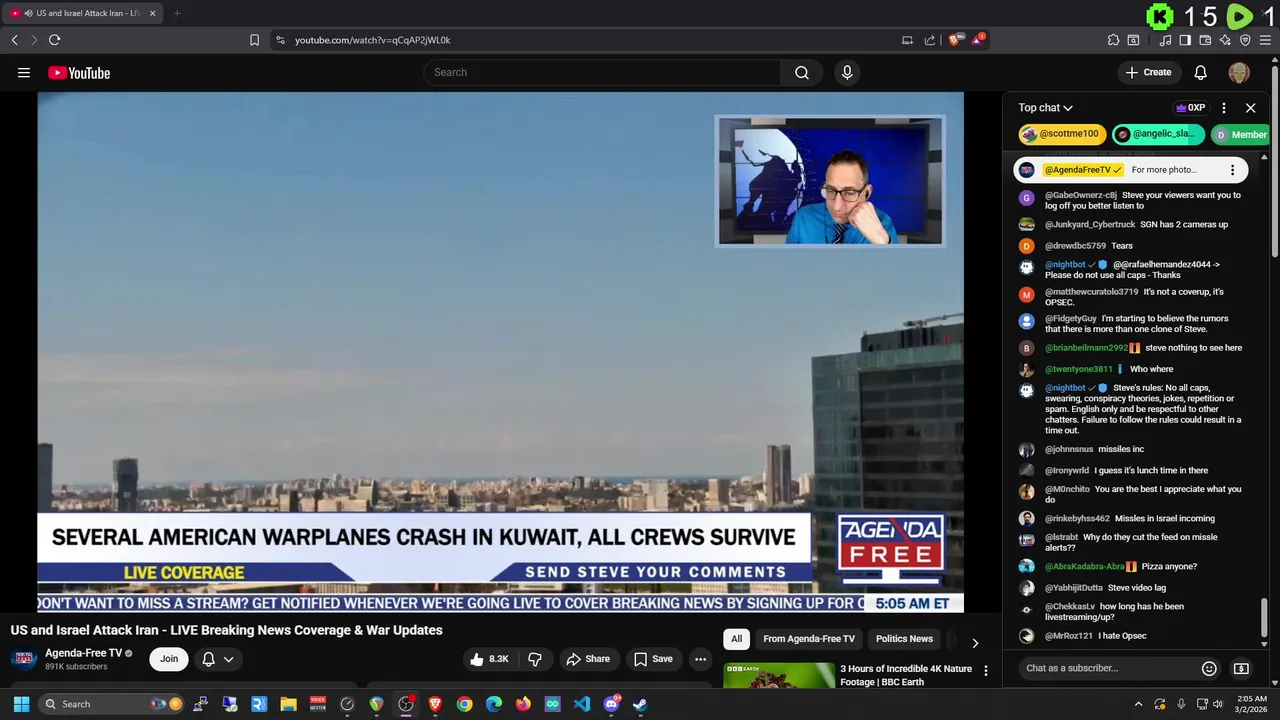This screenshot has height=720, width=1280.
Task: Open the green Member ticker chip
Action: (x=1241, y=134)
